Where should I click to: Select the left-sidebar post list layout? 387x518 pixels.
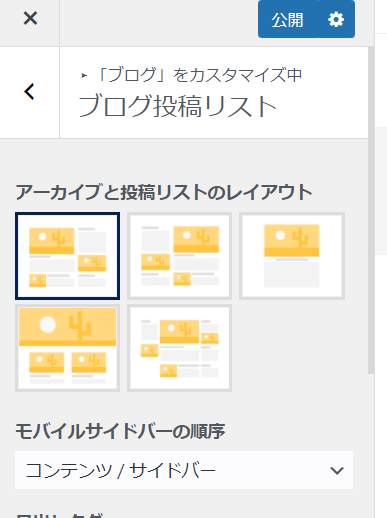pos(179,256)
